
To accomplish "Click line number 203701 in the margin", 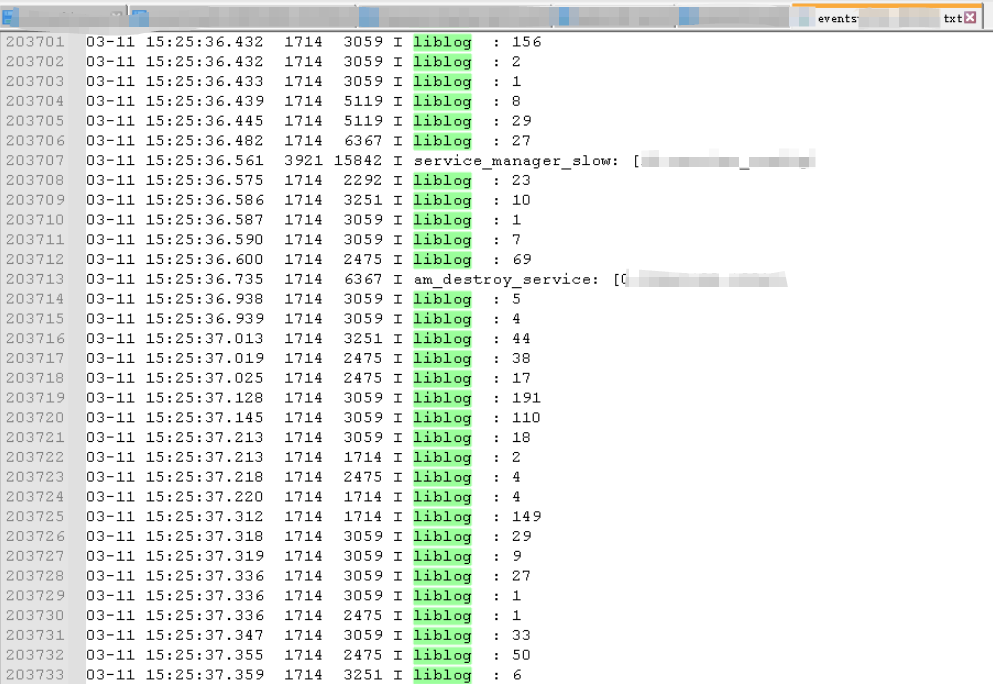I will pyautogui.click(x=35, y=42).
